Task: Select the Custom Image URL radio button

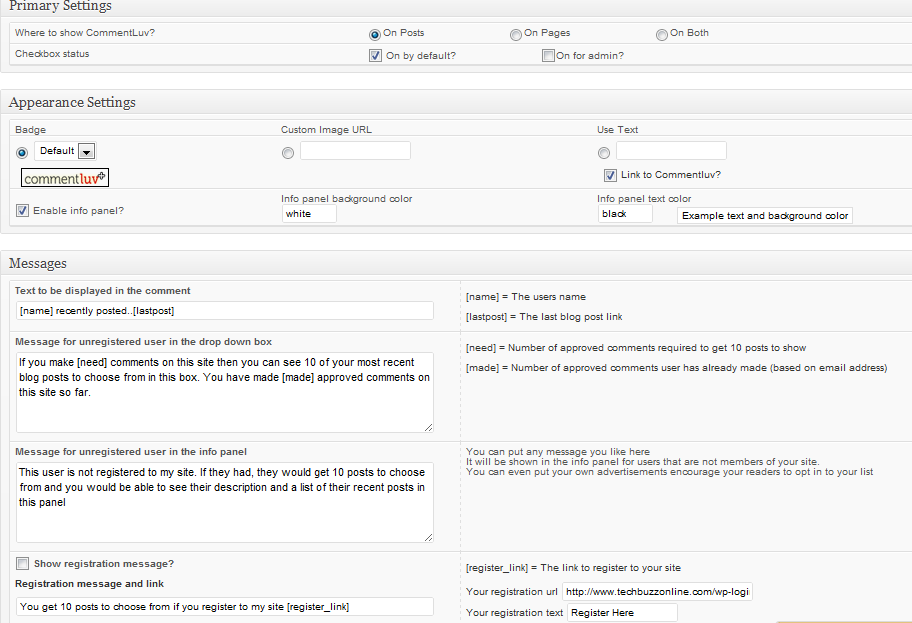Action: [288, 153]
